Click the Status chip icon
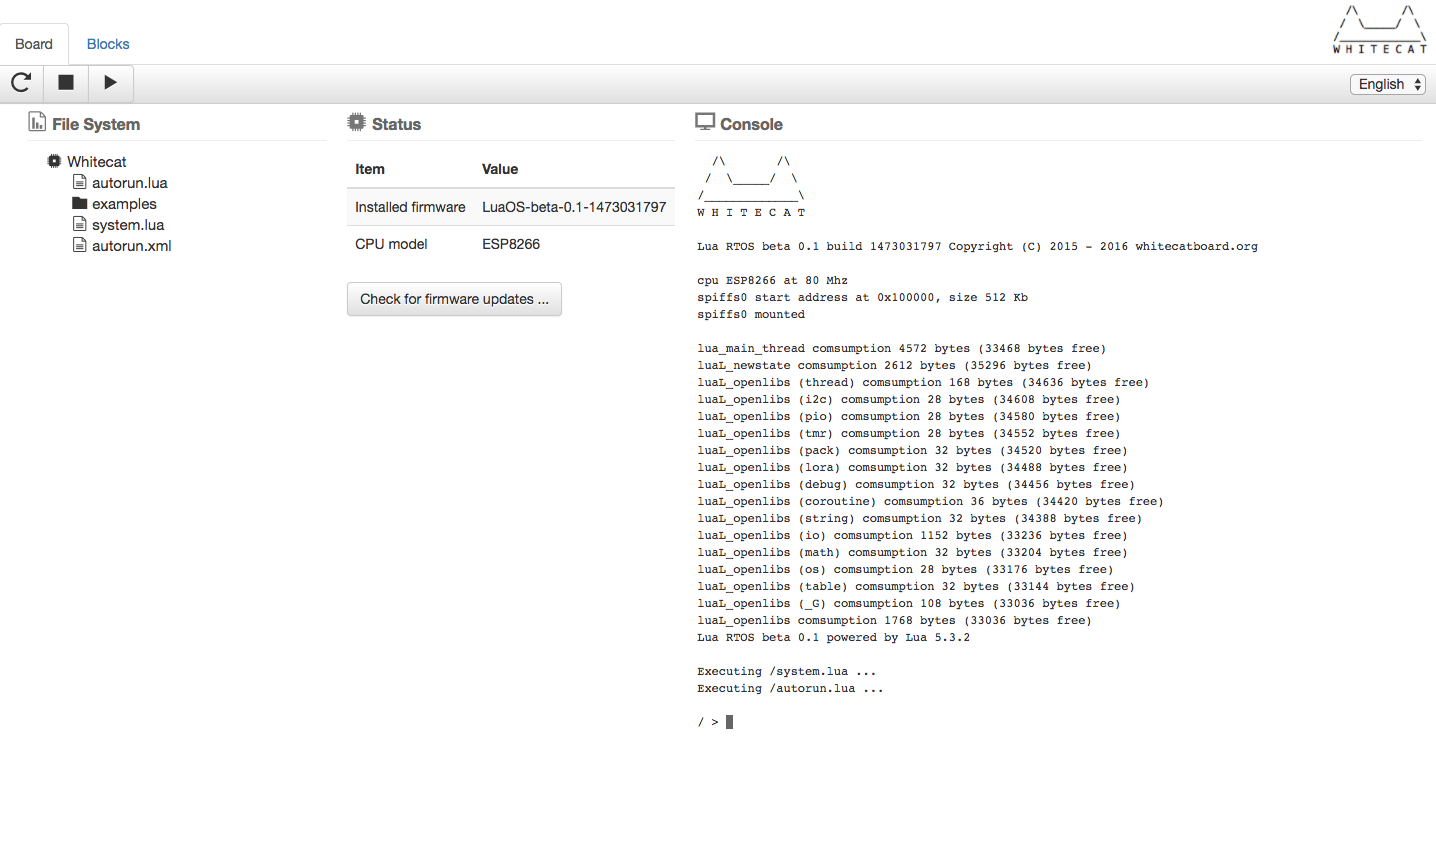 pos(357,122)
